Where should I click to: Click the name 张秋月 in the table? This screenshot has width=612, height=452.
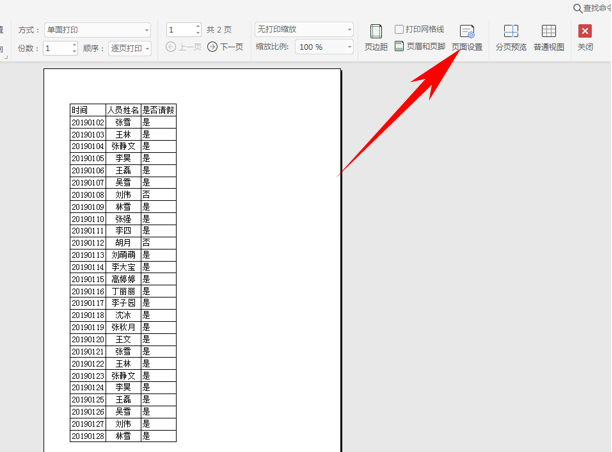pyautogui.click(x=123, y=327)
